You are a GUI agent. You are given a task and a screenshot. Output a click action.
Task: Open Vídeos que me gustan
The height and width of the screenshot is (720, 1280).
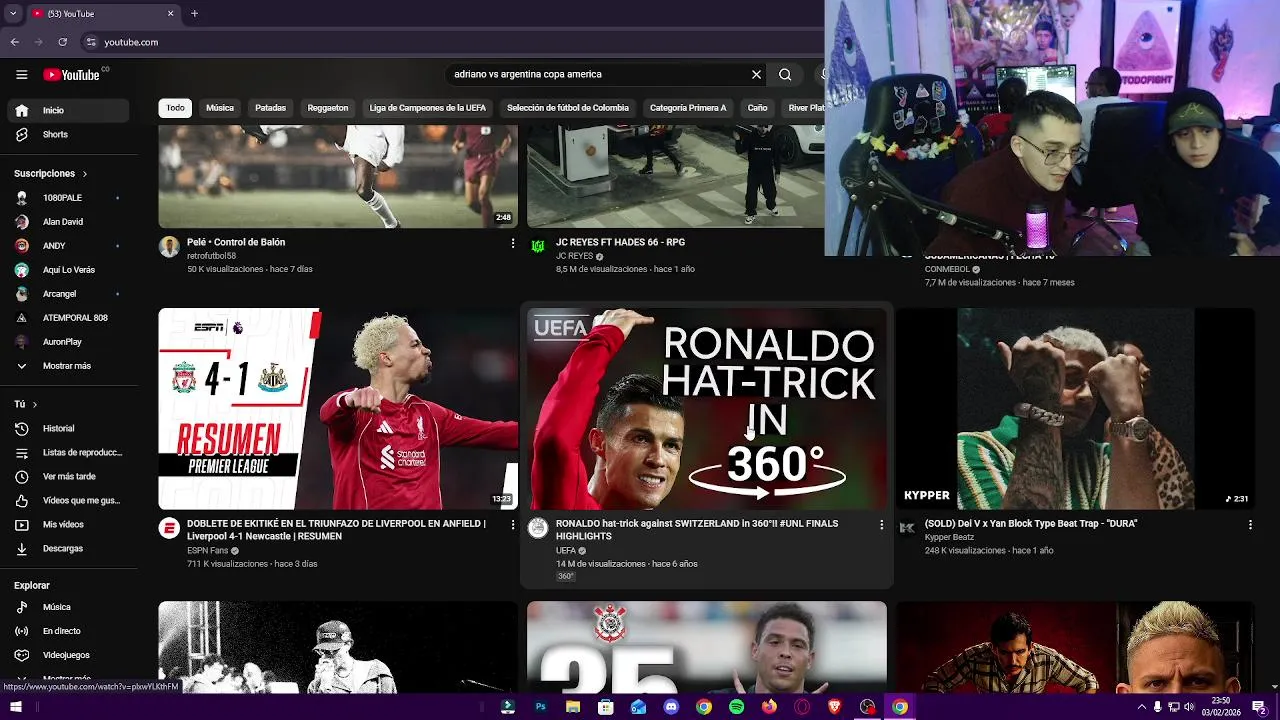click(x=69, y=500)
